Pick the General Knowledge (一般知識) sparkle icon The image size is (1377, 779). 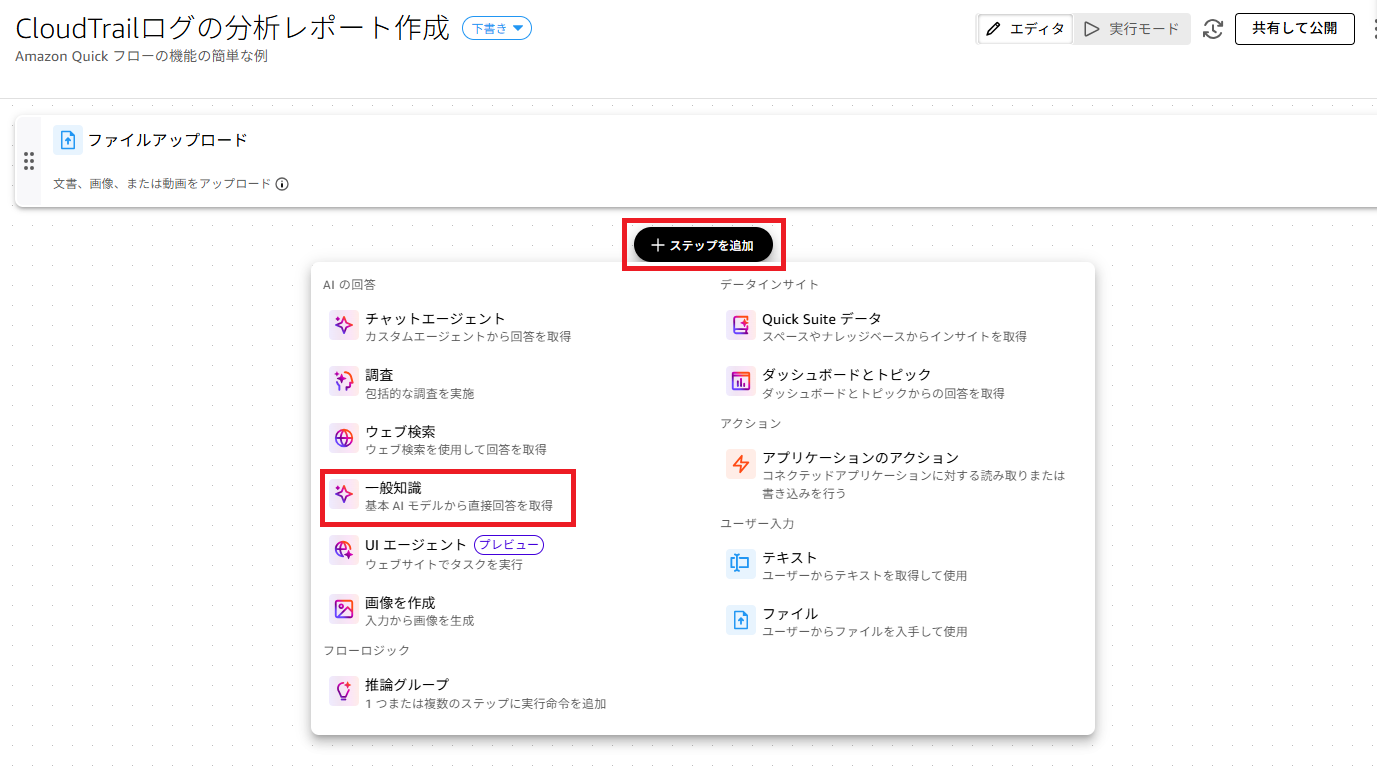(344, 494)
